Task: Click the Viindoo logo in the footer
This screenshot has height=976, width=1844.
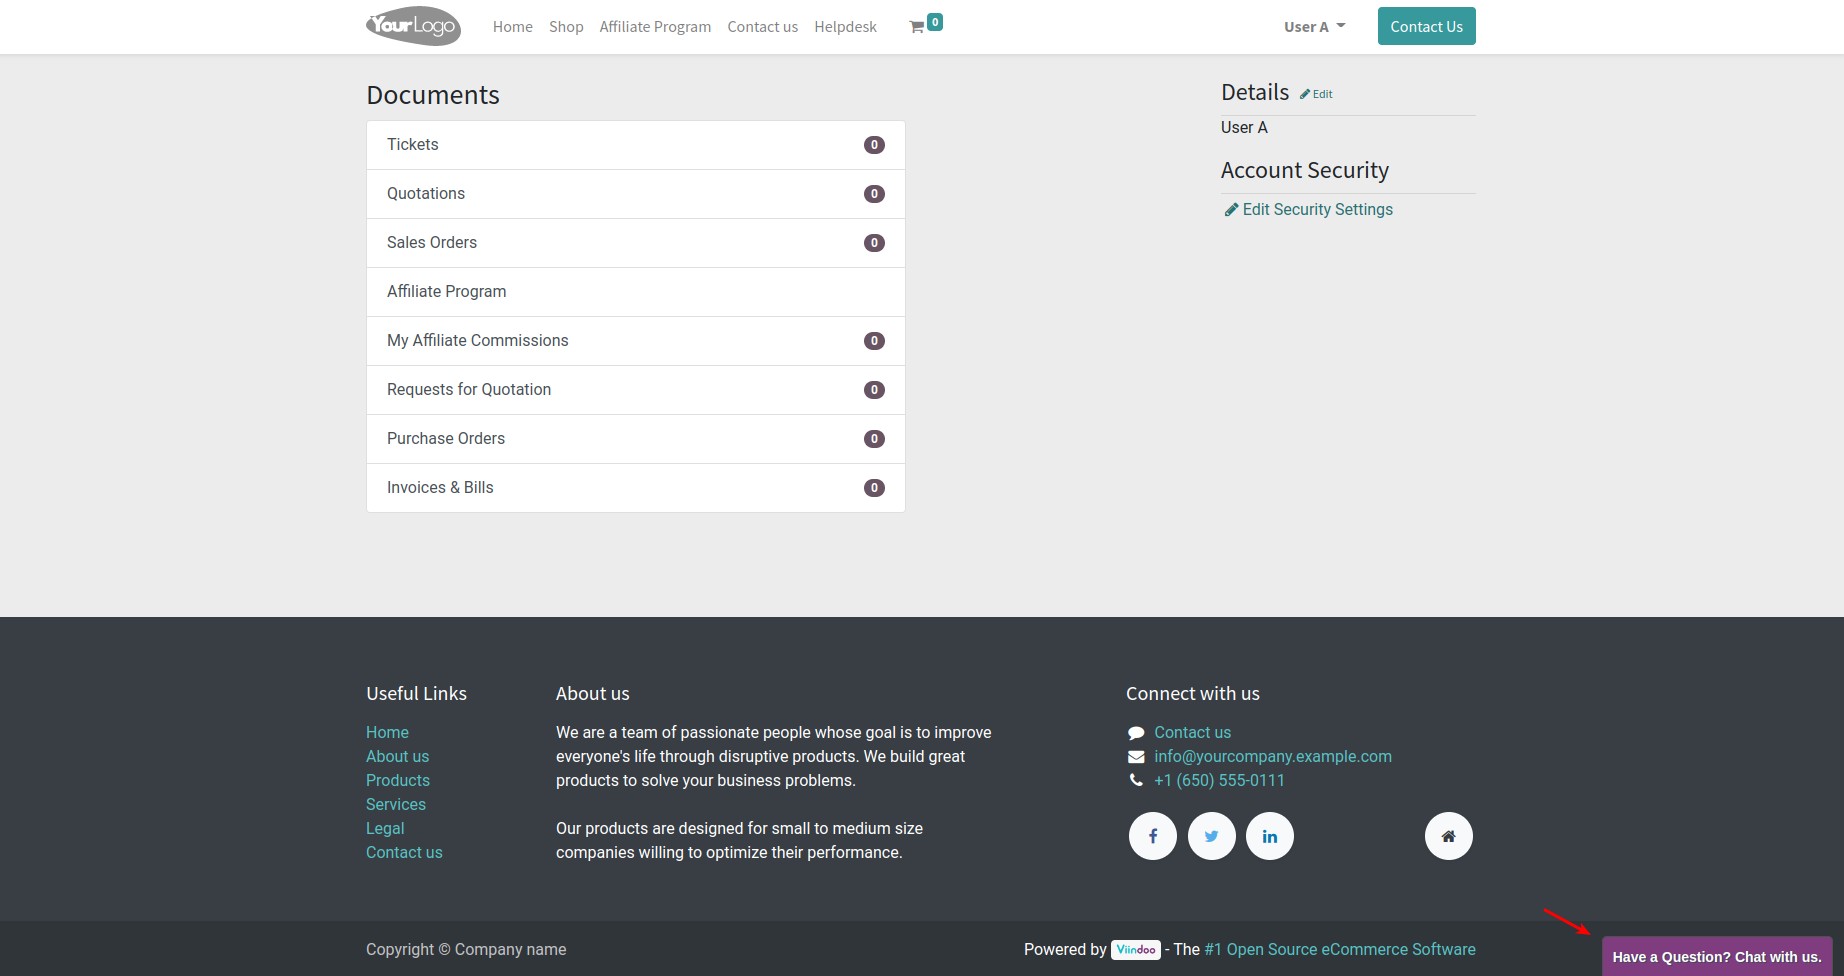Action: pos(1136,950)
